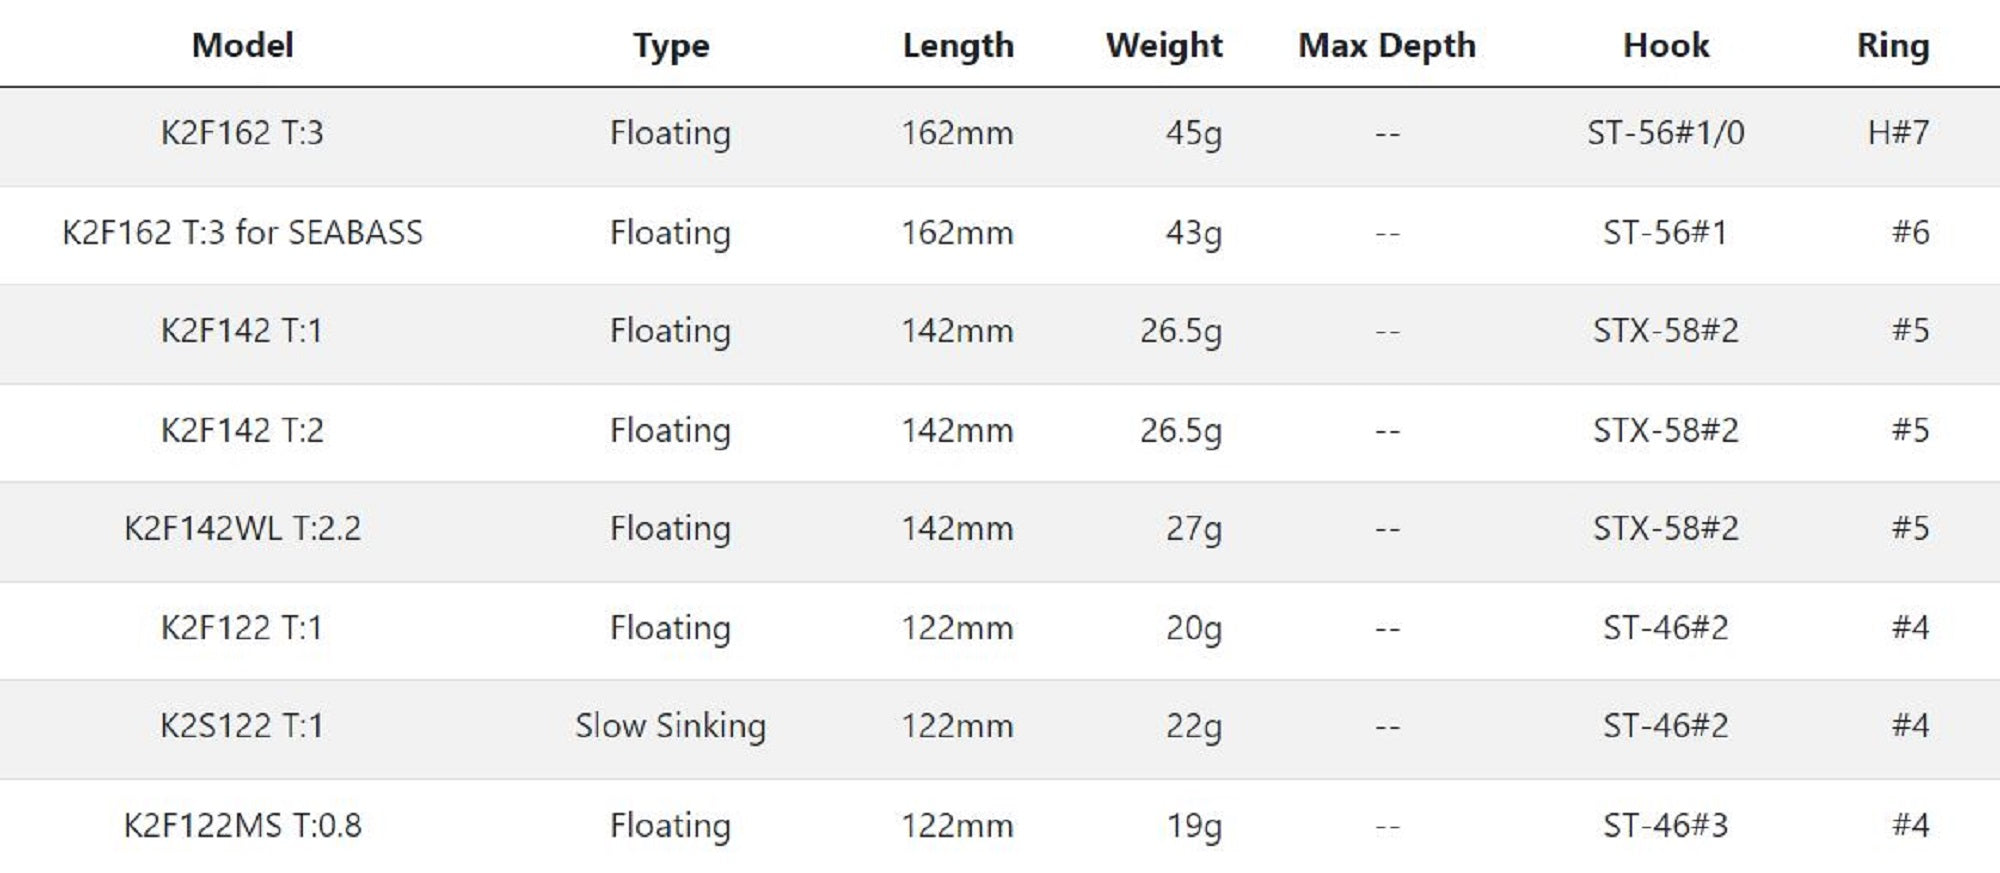Click the ST-46#3 hook cell
Viewport: 2000px width, 873px height.
(1665, 826)
